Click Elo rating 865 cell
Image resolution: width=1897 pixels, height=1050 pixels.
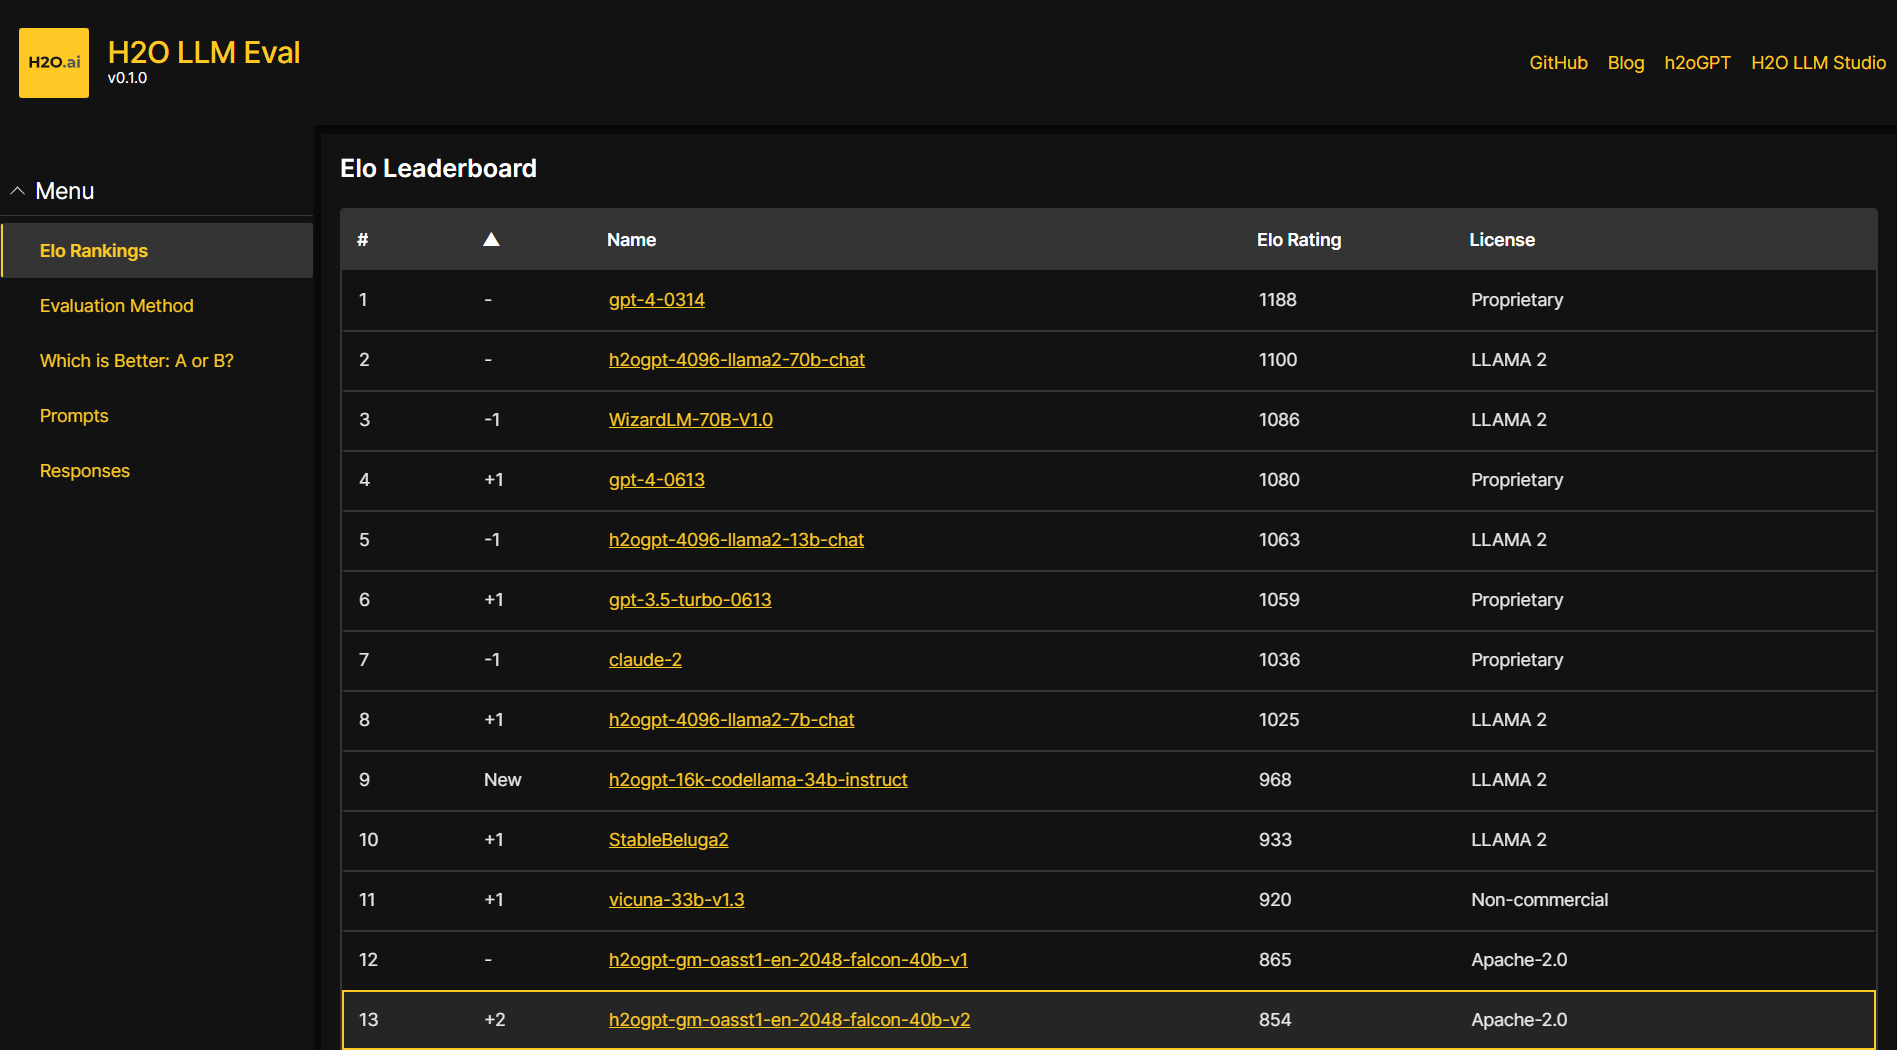[1275, 960]
